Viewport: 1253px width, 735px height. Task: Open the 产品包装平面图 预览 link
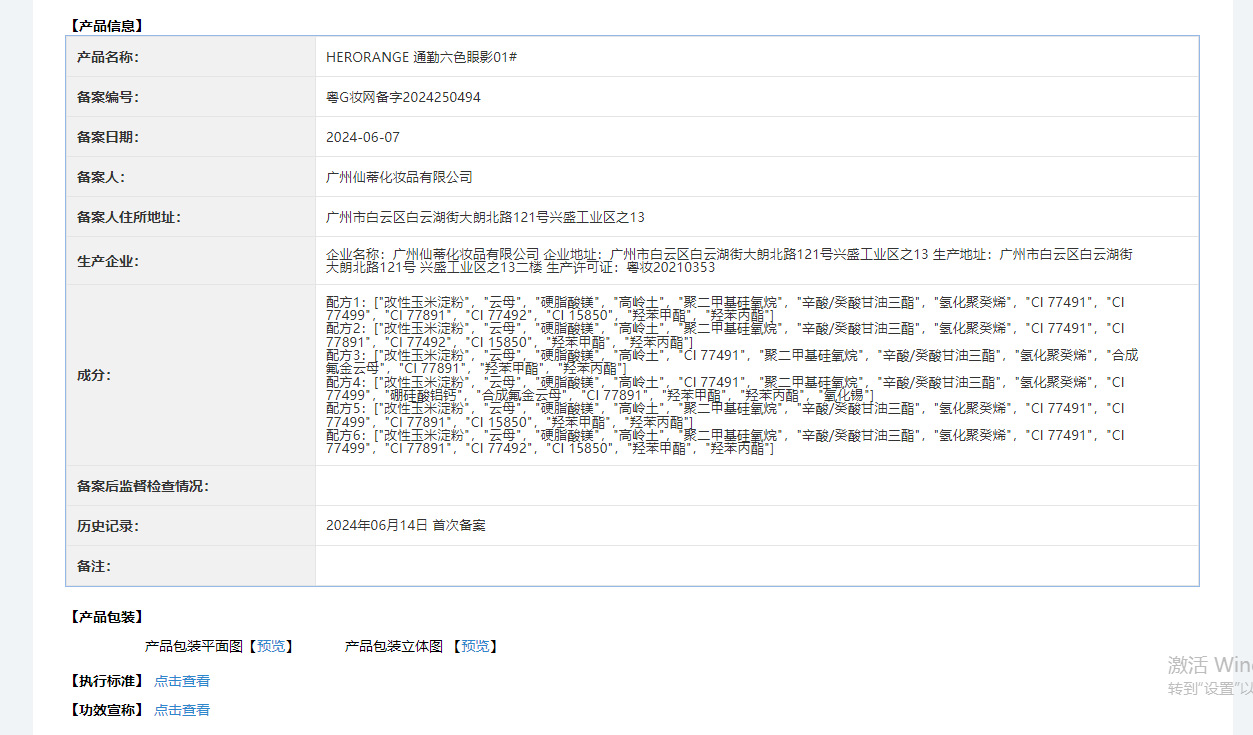click(271, 646)
